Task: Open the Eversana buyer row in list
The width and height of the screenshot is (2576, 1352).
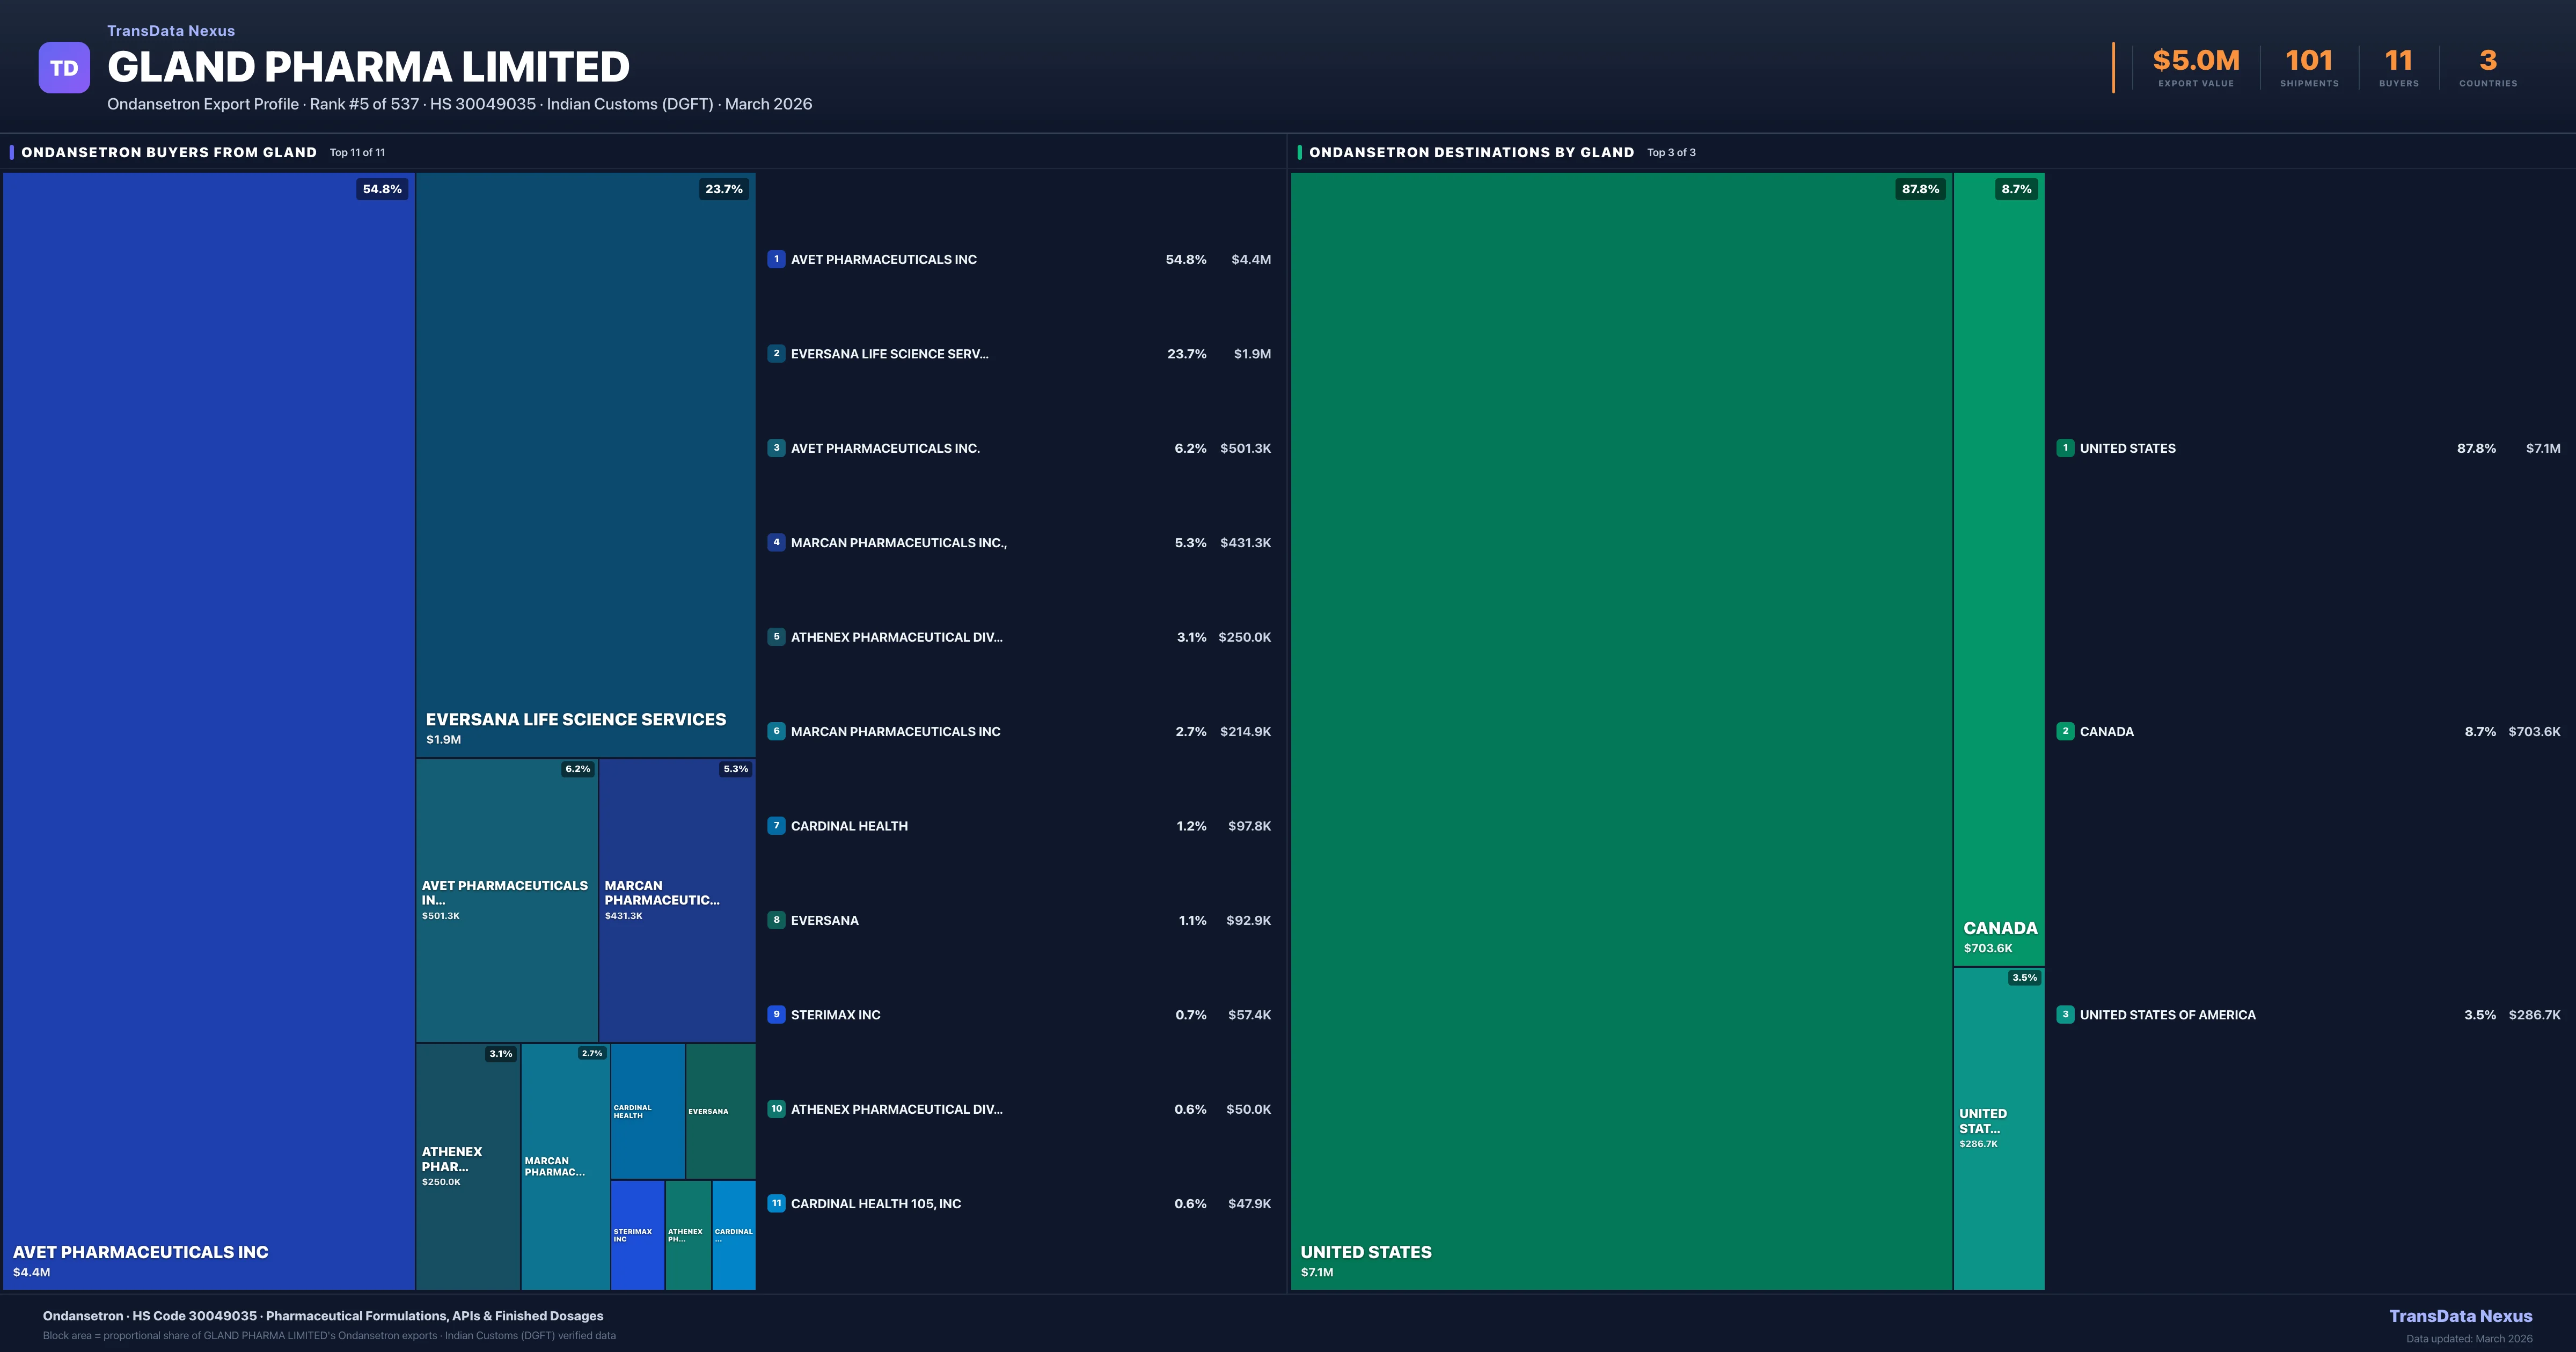Action: coord(824,920)
